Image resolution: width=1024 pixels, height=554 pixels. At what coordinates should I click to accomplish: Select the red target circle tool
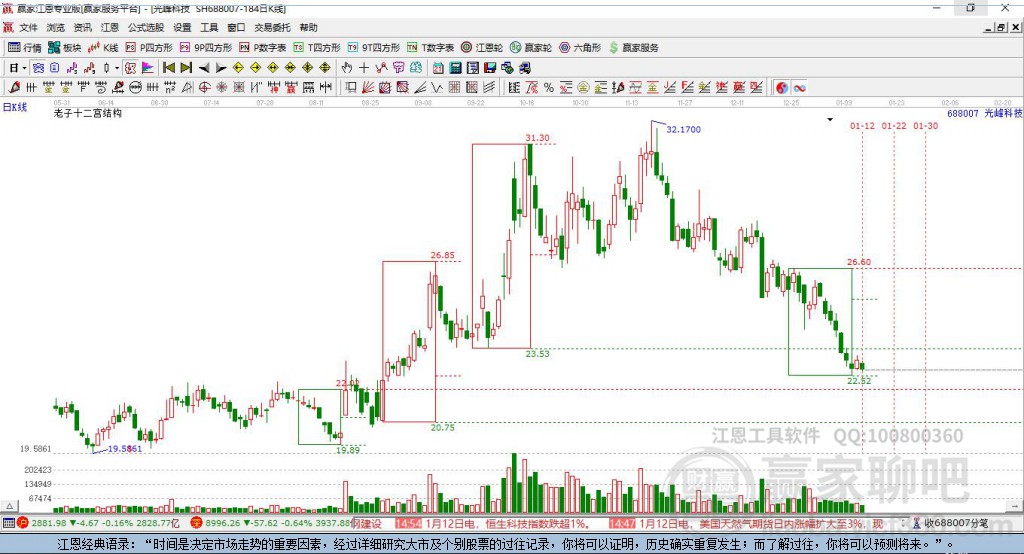point(204,88)
